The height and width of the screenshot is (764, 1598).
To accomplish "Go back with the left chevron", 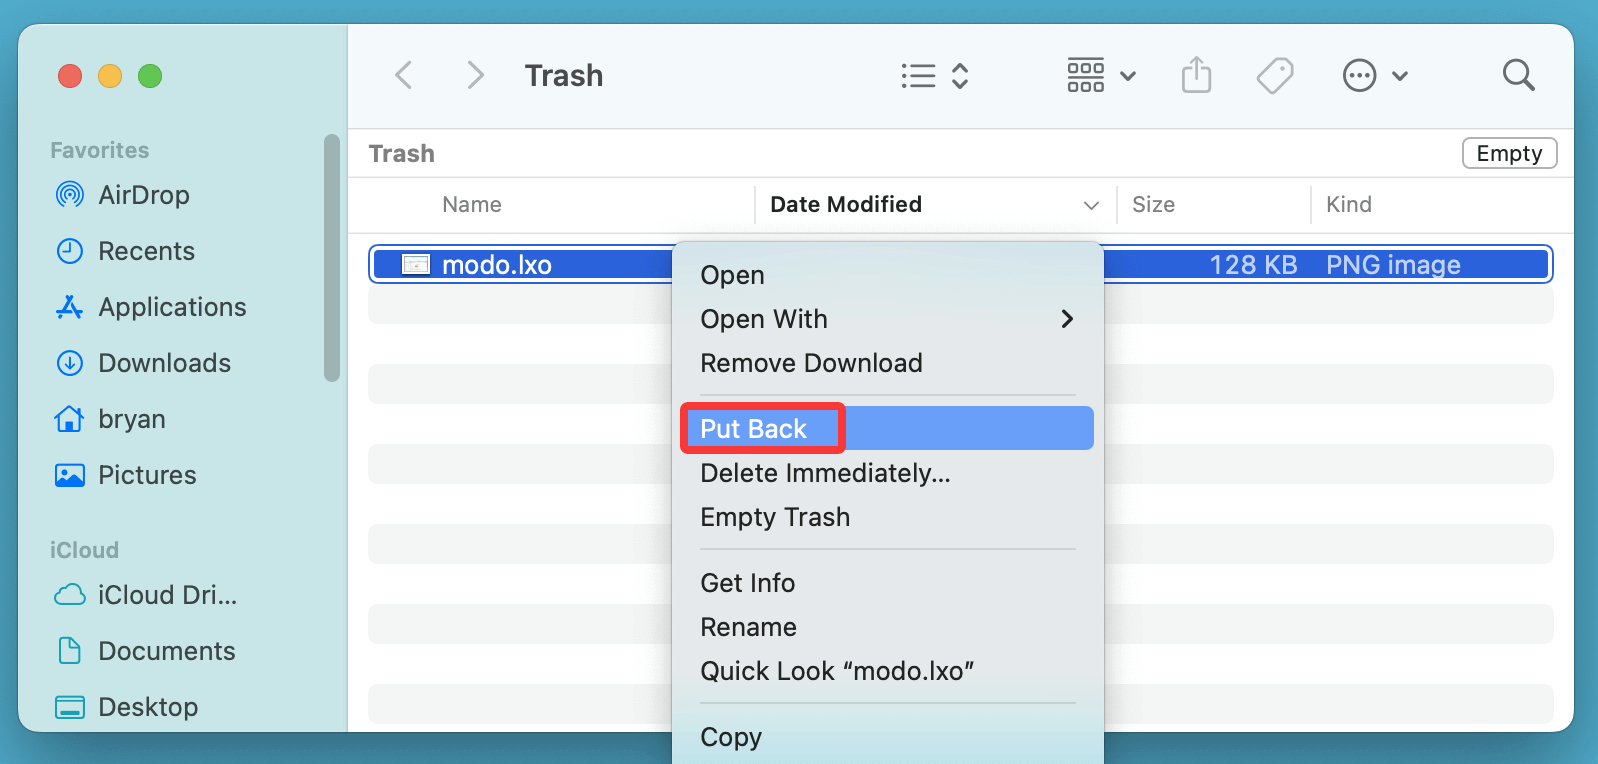I will 404,75.
